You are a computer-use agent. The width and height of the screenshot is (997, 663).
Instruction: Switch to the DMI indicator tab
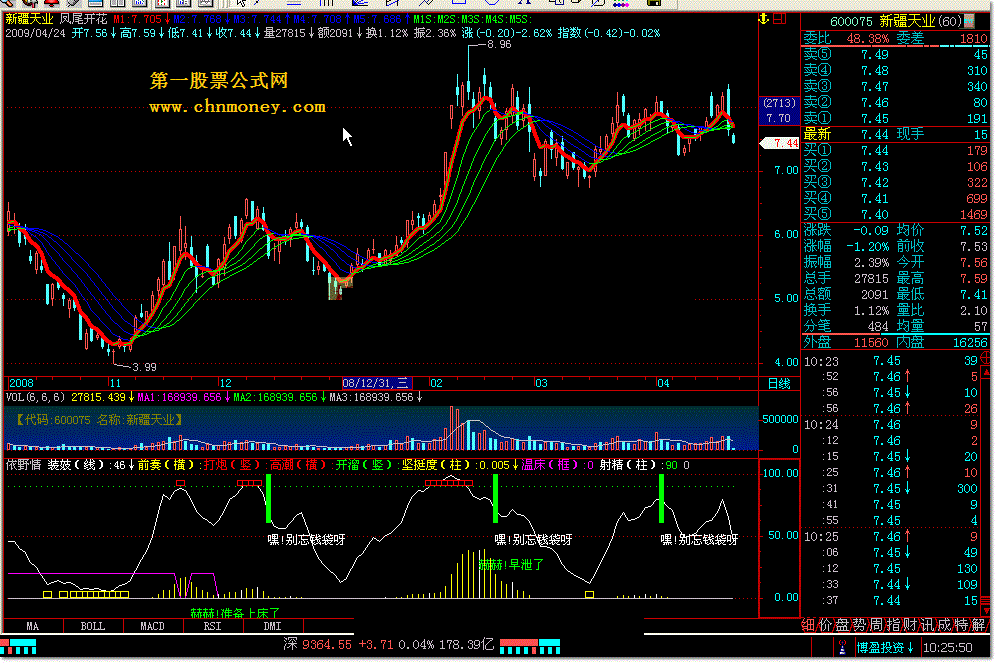[x=272, y=626]
